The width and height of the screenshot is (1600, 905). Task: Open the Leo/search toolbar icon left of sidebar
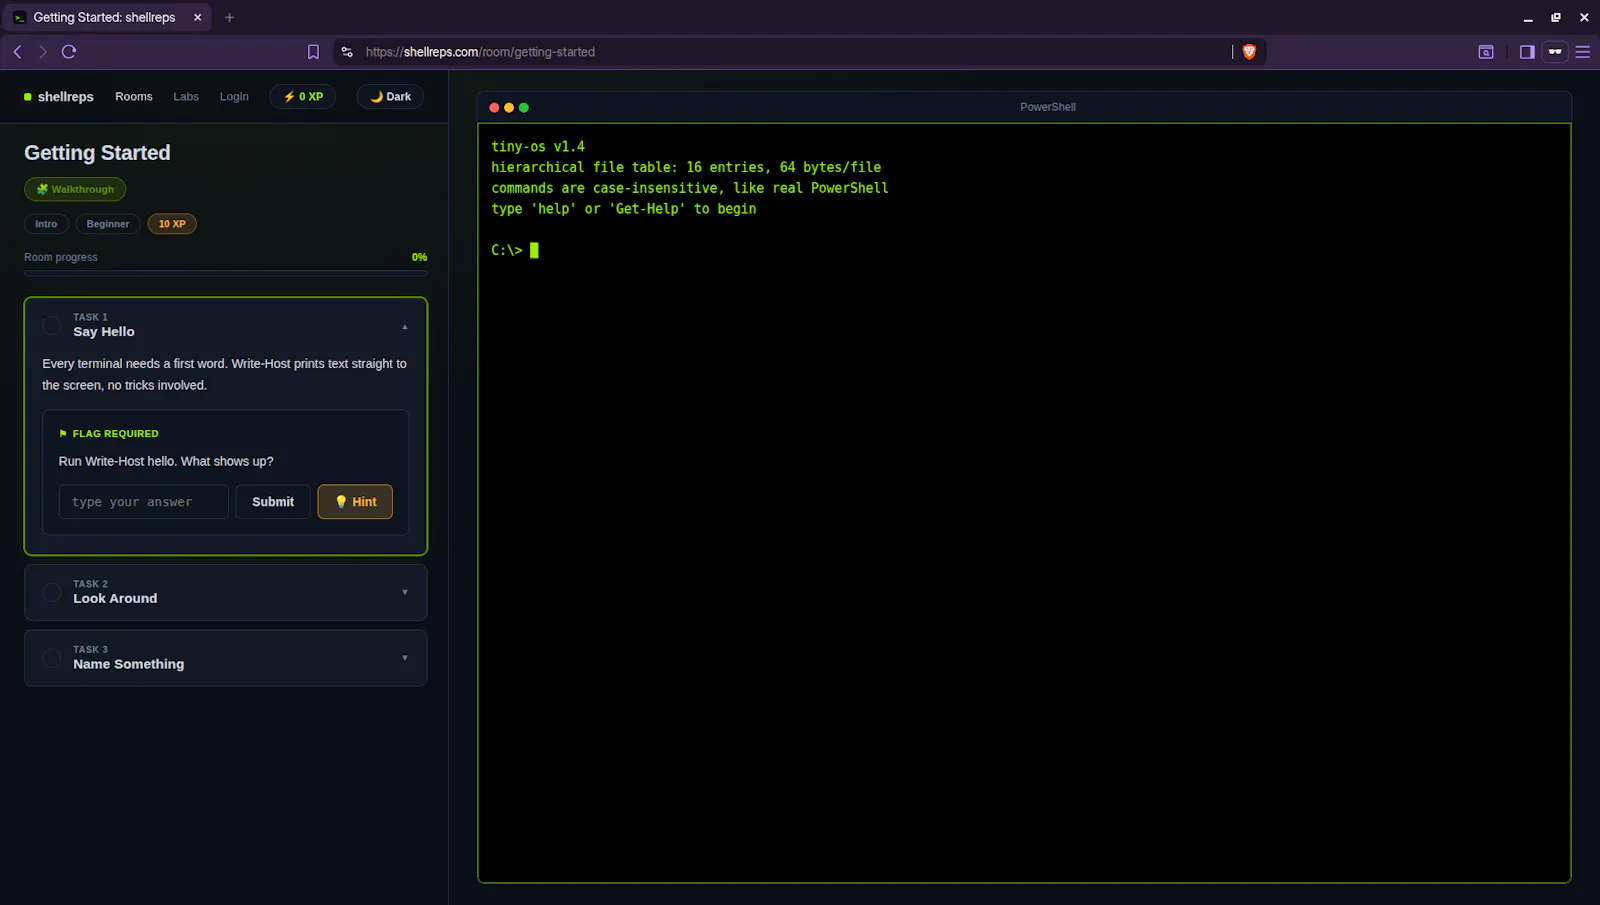click(1486, 52)
